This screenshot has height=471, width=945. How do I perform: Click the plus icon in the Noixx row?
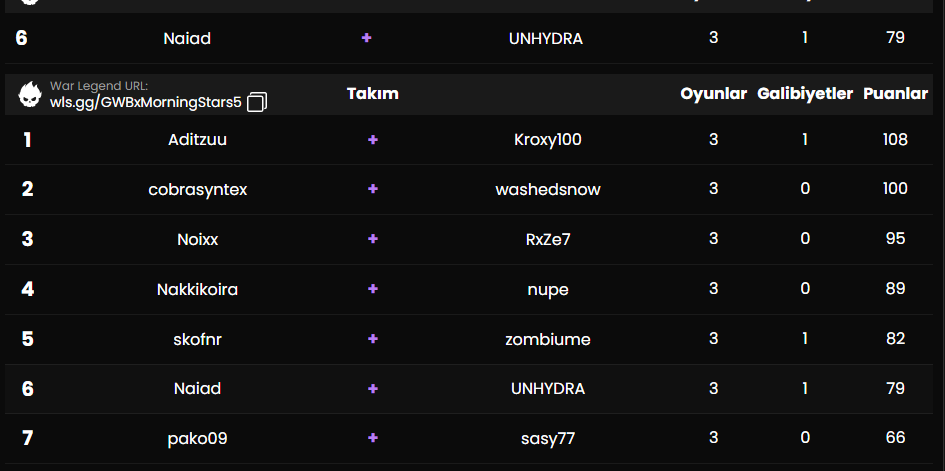(372, 239)
